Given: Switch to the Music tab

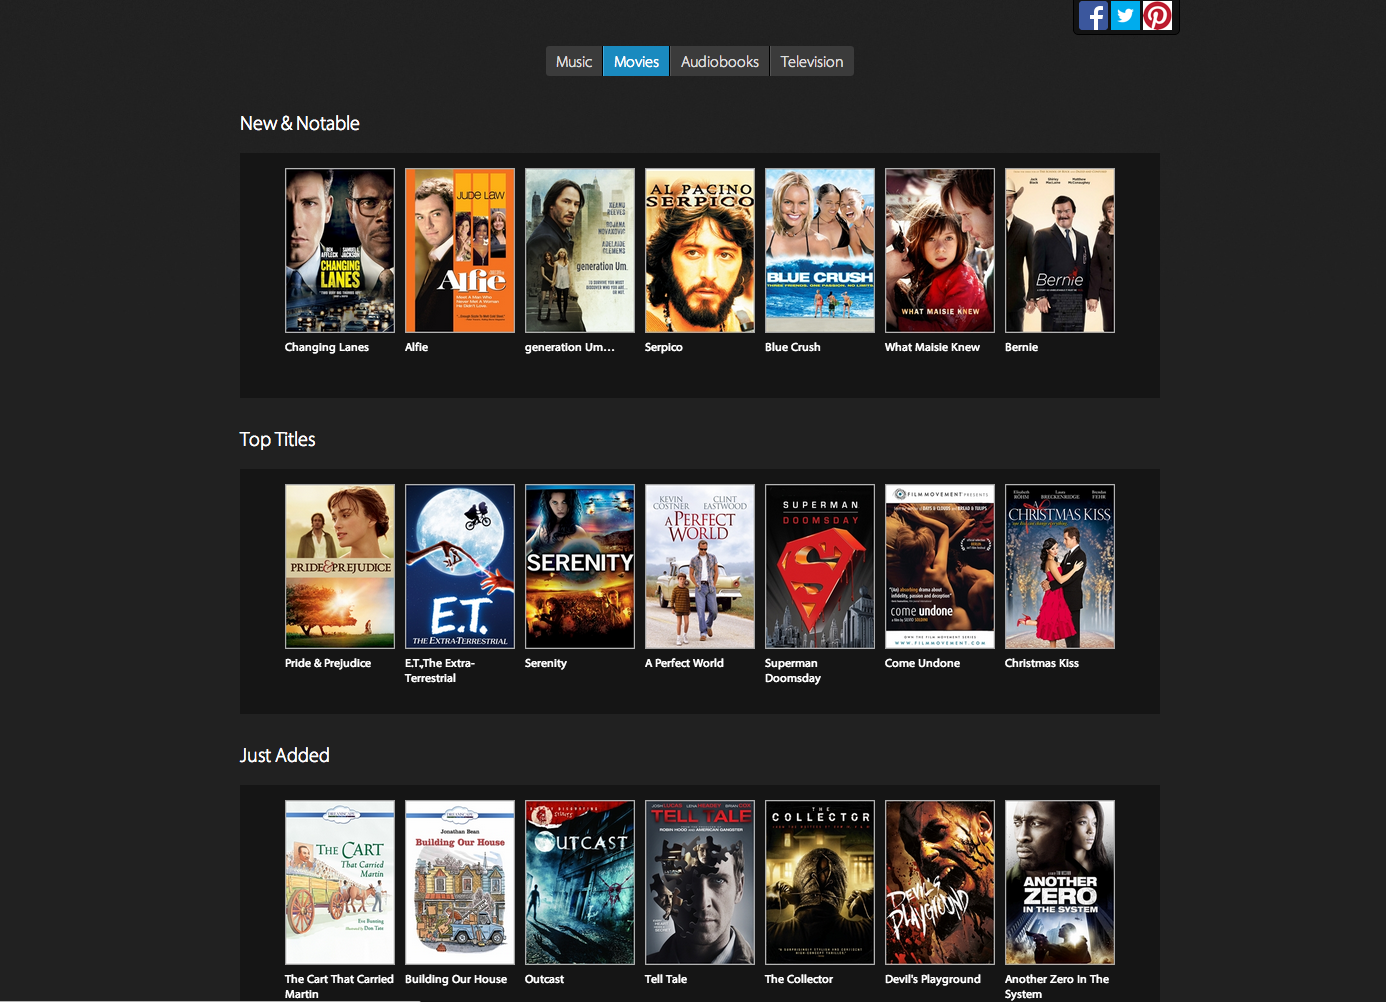Looking at the screenshot, I should click(574, 61).
